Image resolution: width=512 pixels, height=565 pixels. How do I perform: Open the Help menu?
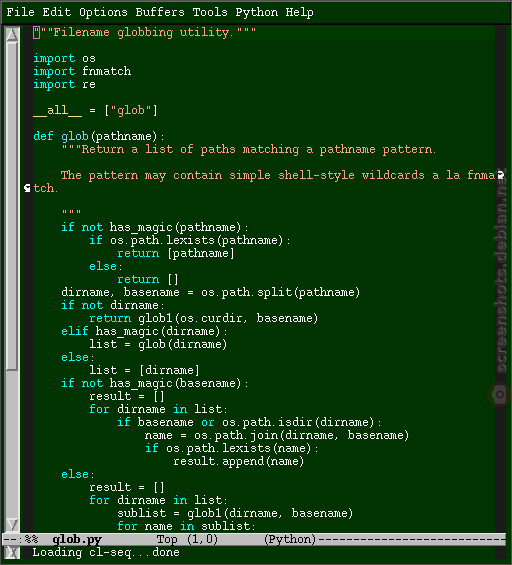click(299, 12)
